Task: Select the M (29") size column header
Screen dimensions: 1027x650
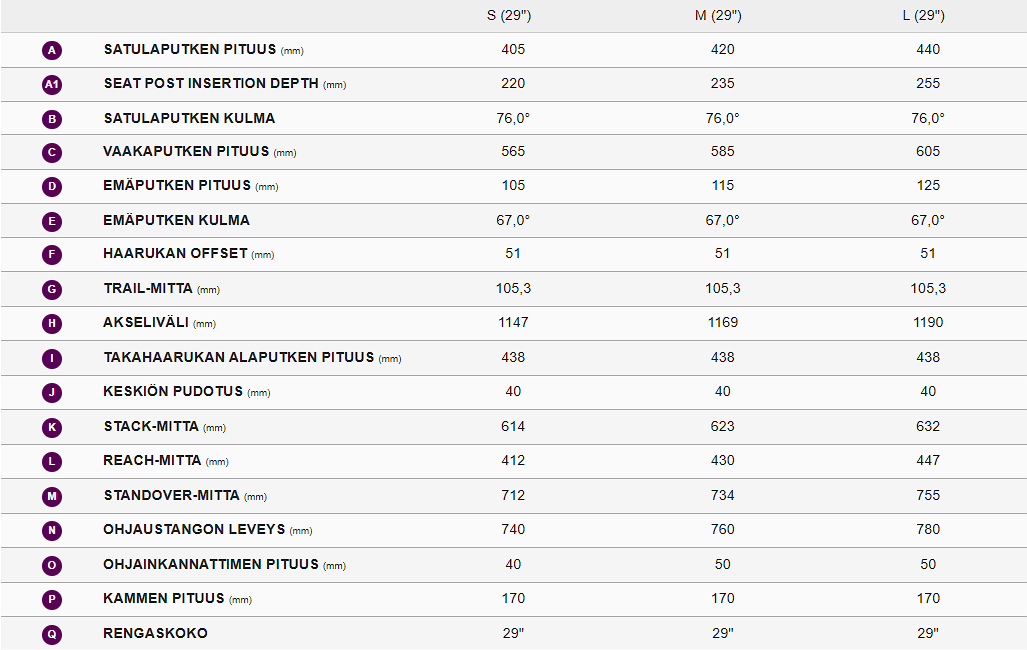Action: (x=722, y=15)
